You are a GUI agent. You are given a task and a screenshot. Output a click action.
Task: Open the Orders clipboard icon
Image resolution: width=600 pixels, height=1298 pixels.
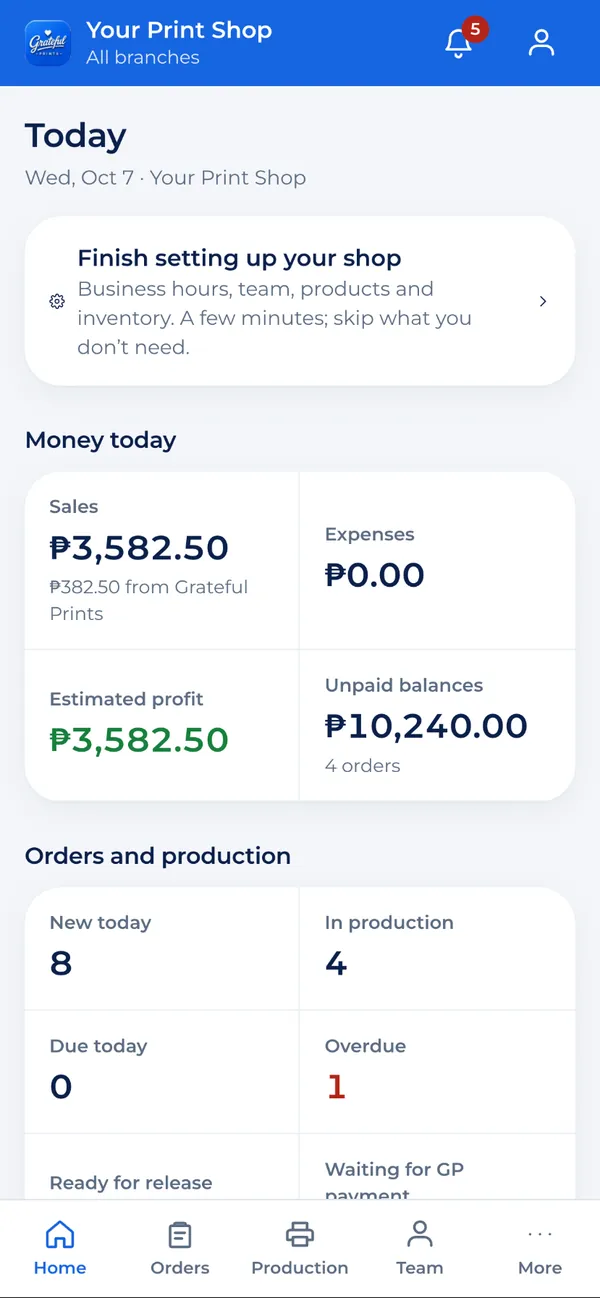pyautogui.click(x=180, y=1234)
